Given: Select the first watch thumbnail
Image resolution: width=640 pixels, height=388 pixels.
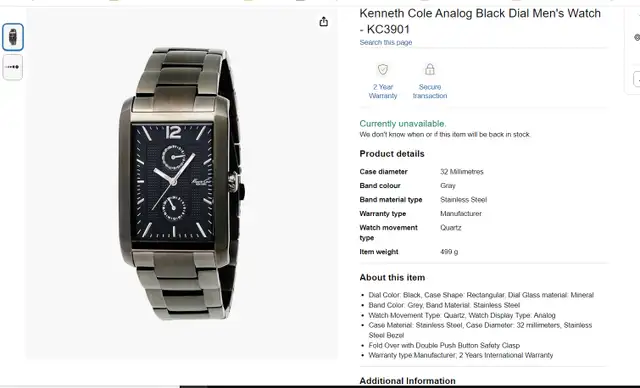Looking at the screenshot, I should click(x=13, y=37).
